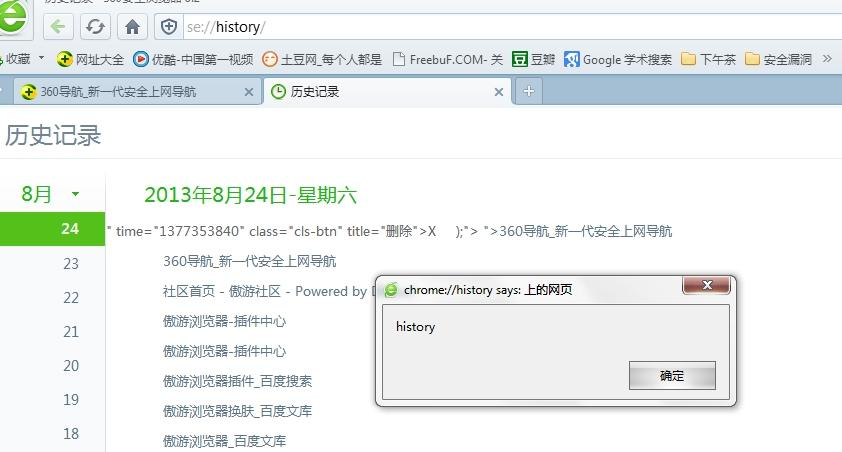Image resolution: width=842 pixels, height=452 pixels.
Task: Open the FreebuF.COM bookmark
Action: [x=447, y=59]
